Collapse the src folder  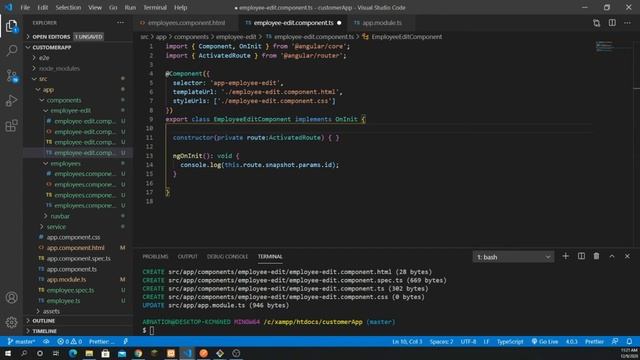42,79
